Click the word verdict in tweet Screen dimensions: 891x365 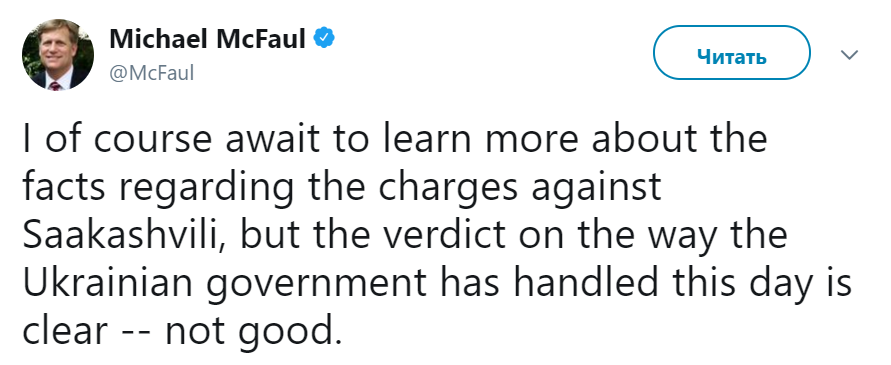point(431,235)
